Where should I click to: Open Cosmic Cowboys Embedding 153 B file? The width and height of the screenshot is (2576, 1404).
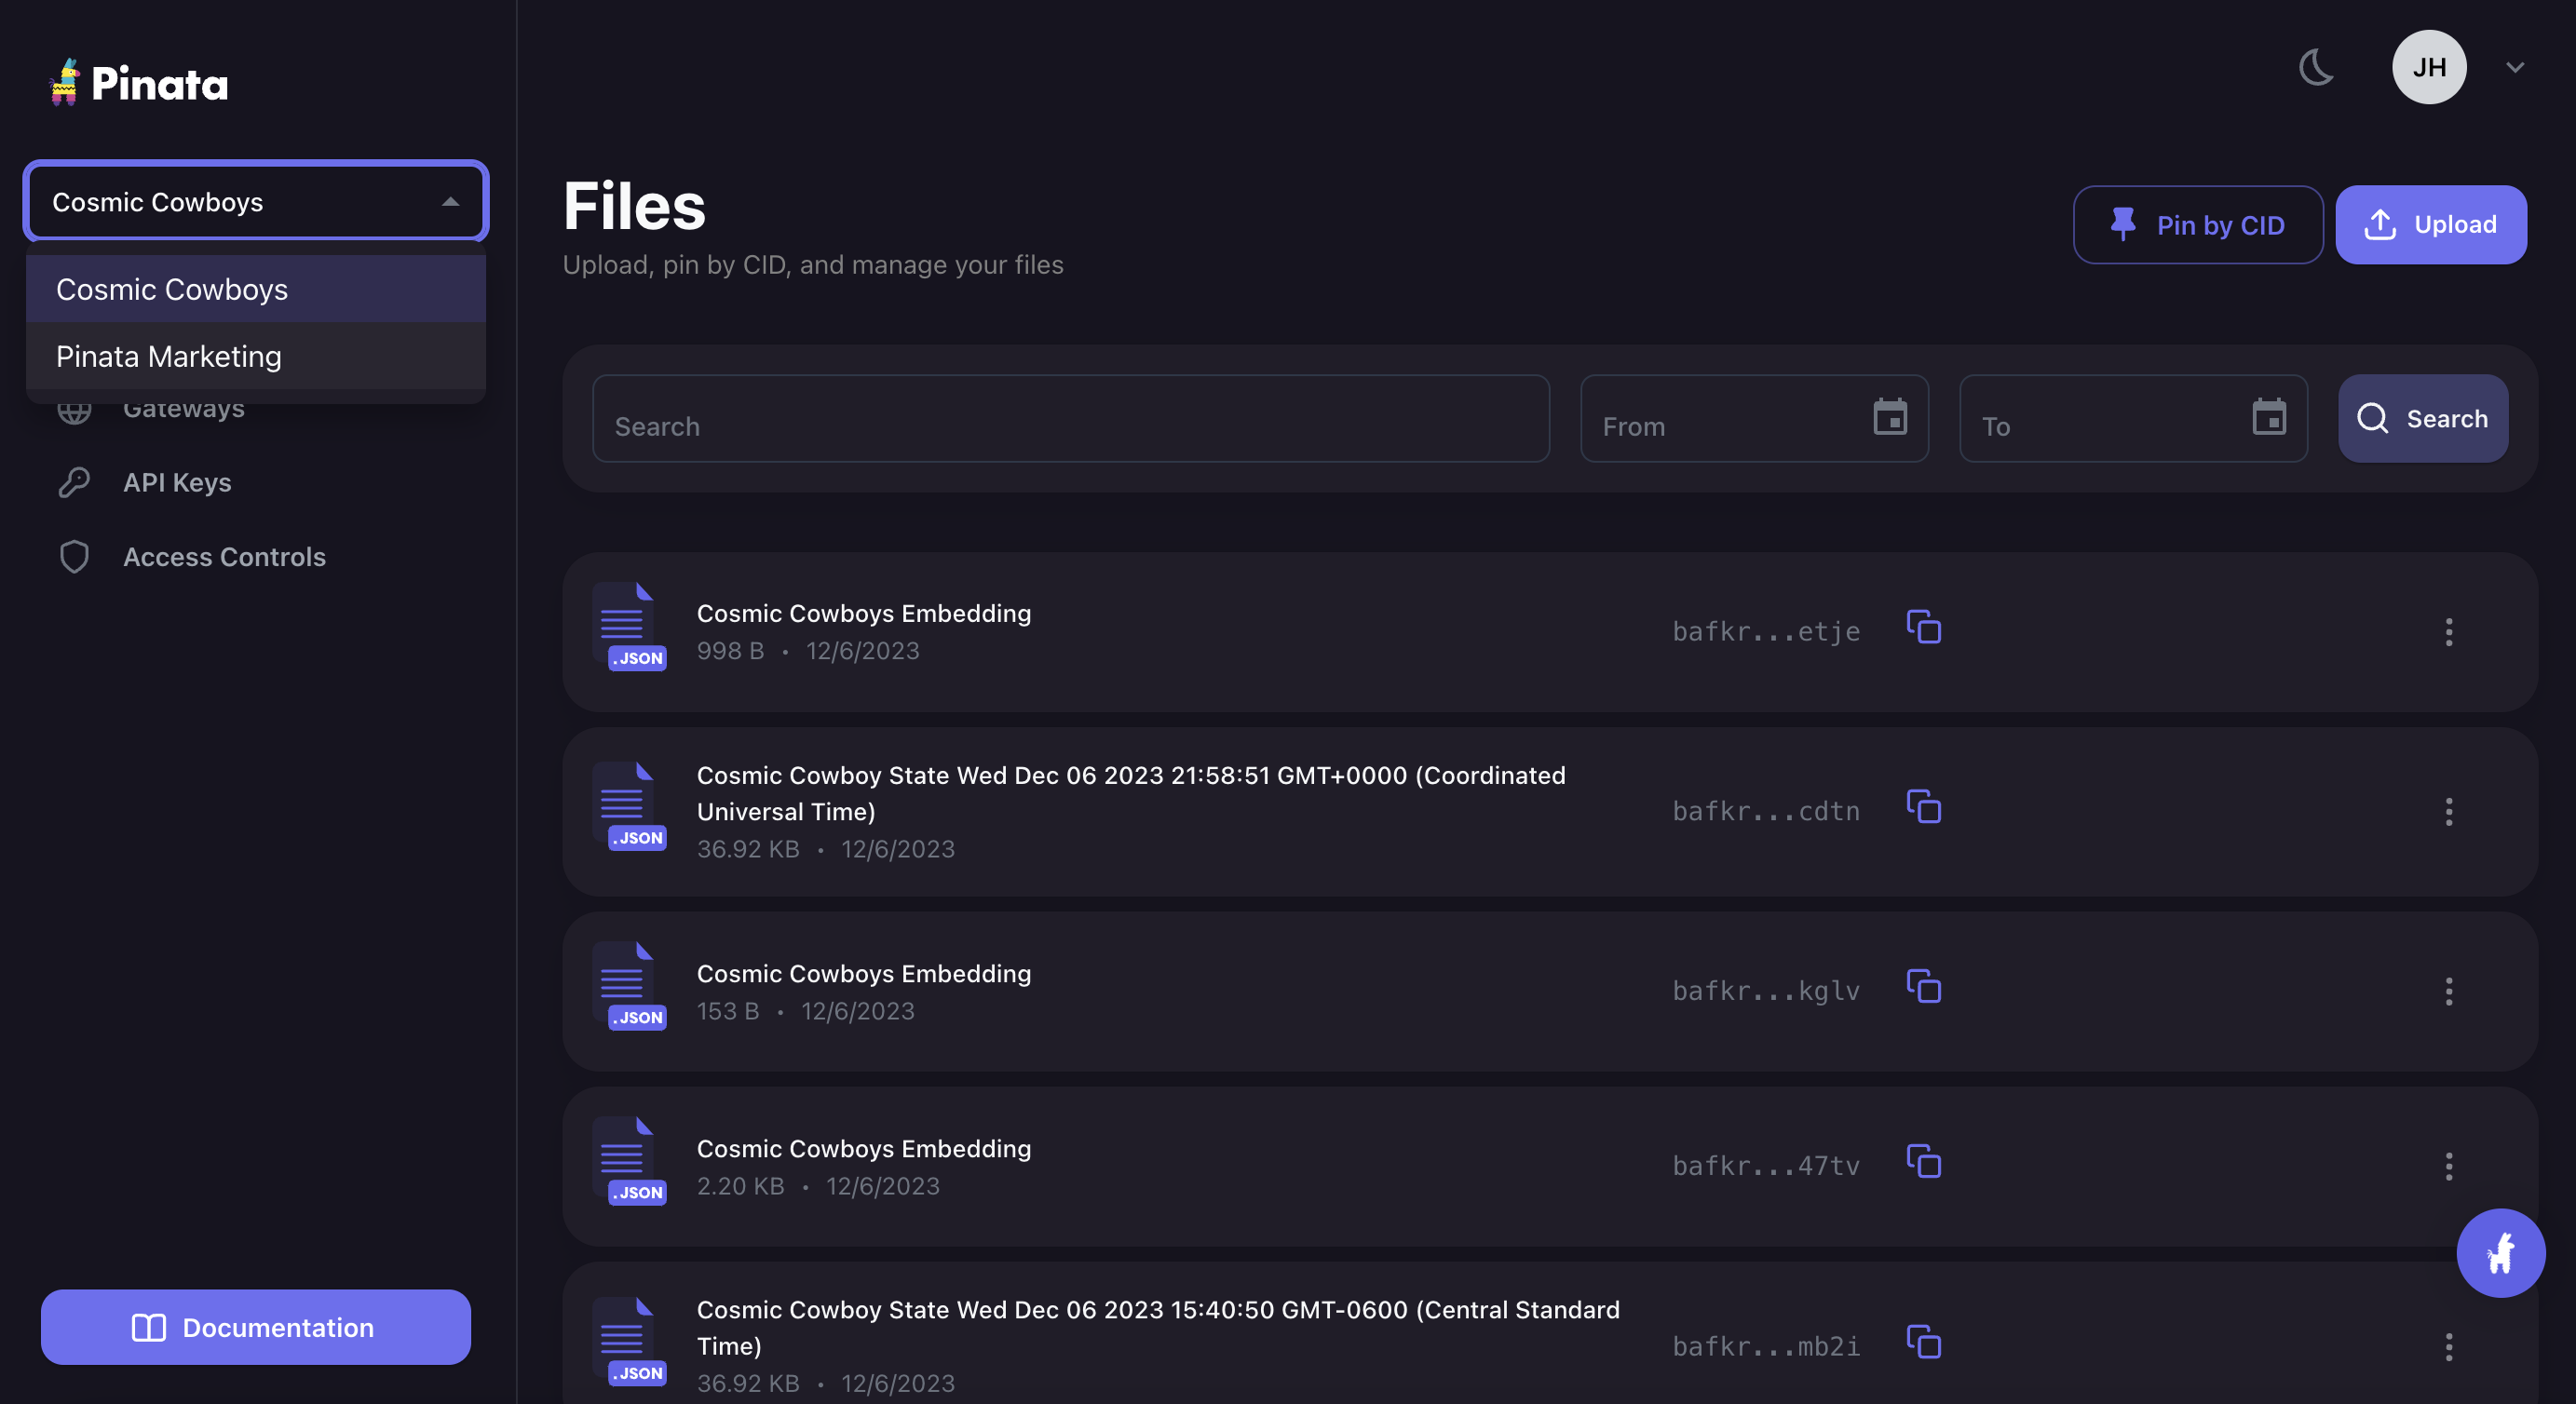[863, 973]
